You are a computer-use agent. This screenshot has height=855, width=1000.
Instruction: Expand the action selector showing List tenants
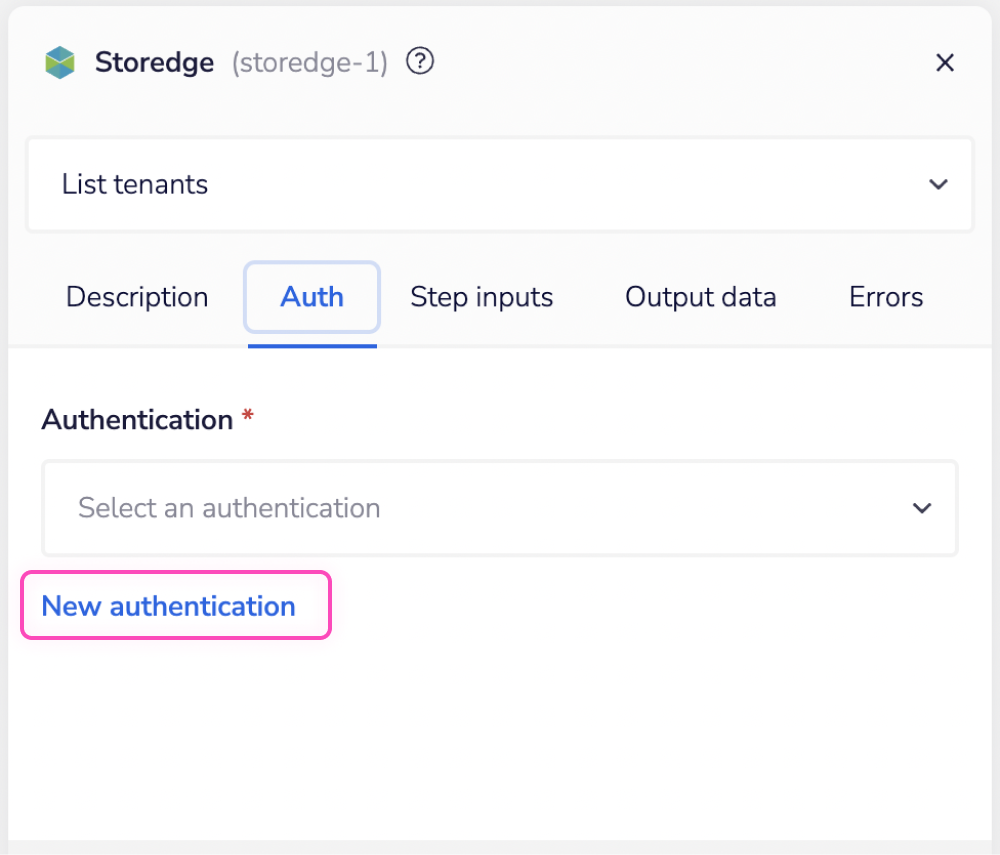500,184
